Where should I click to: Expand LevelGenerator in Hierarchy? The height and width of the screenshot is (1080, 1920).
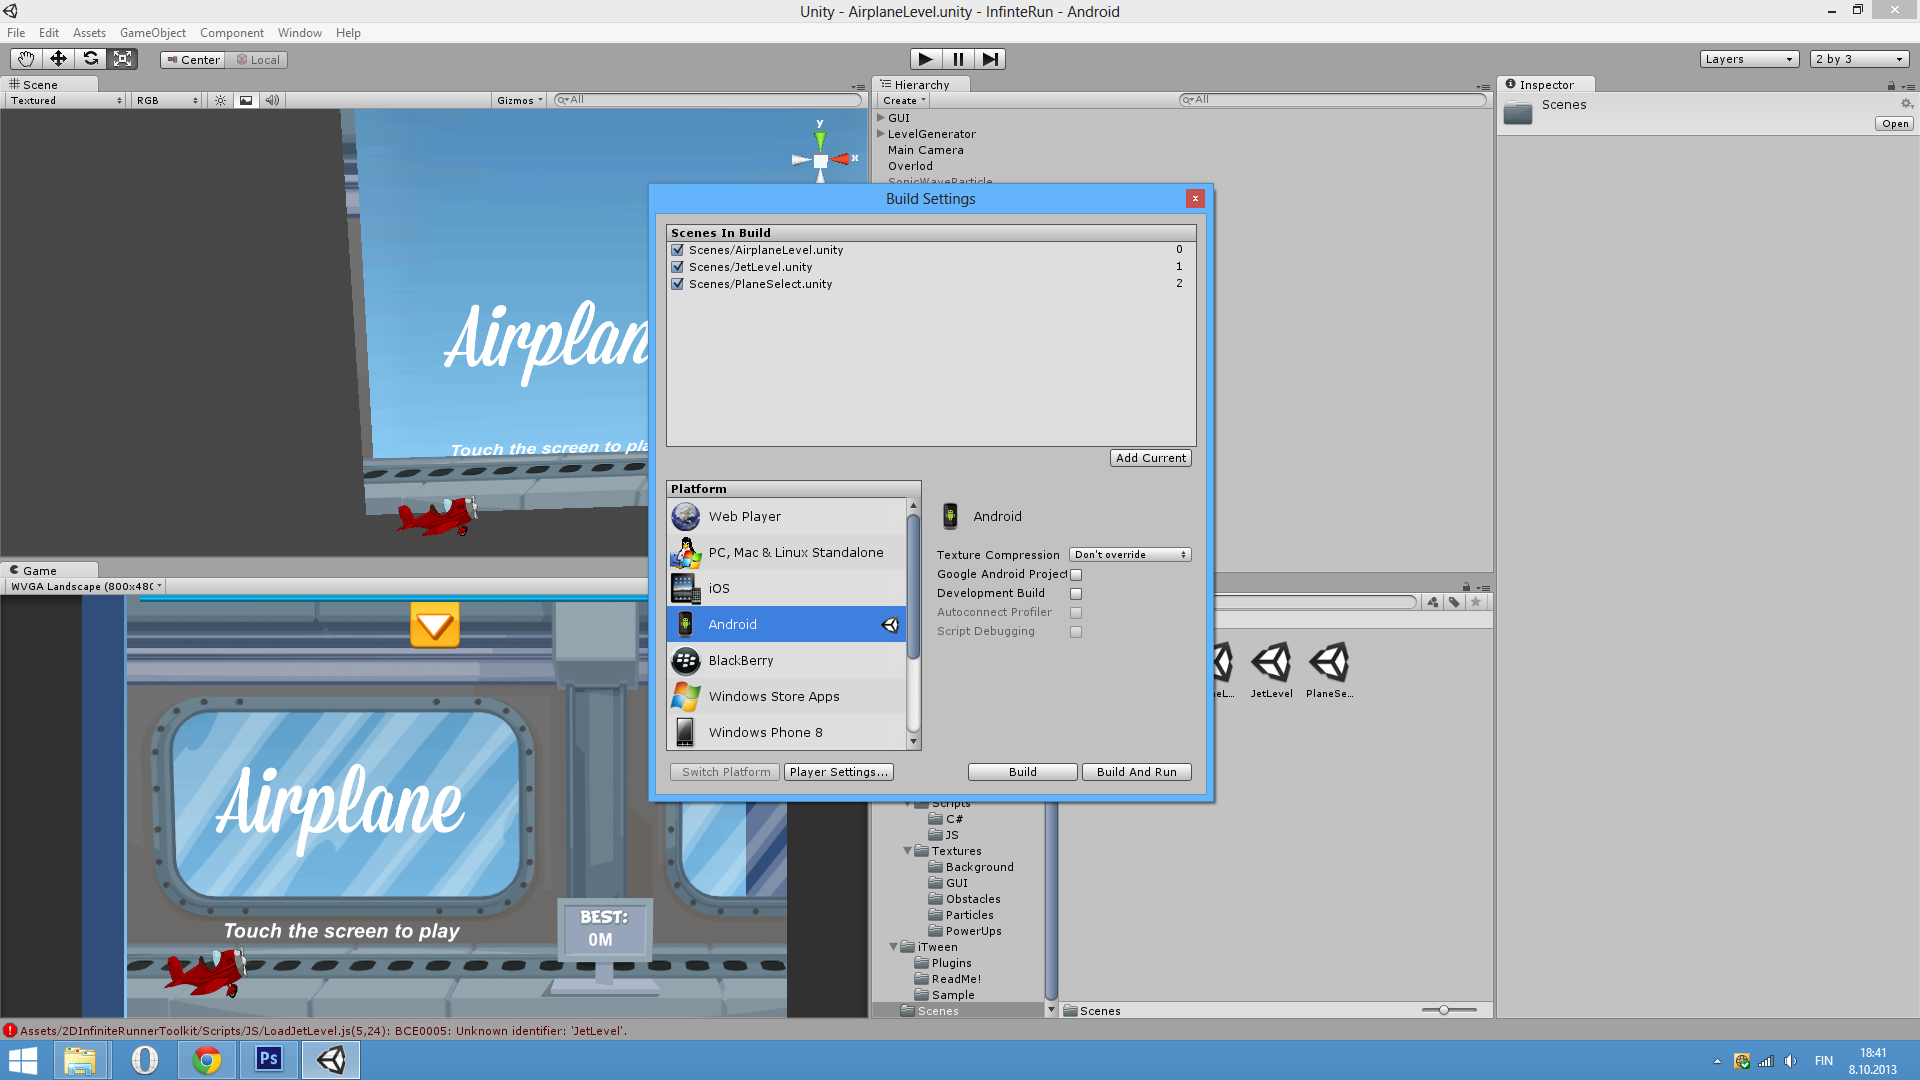point(881,134)
